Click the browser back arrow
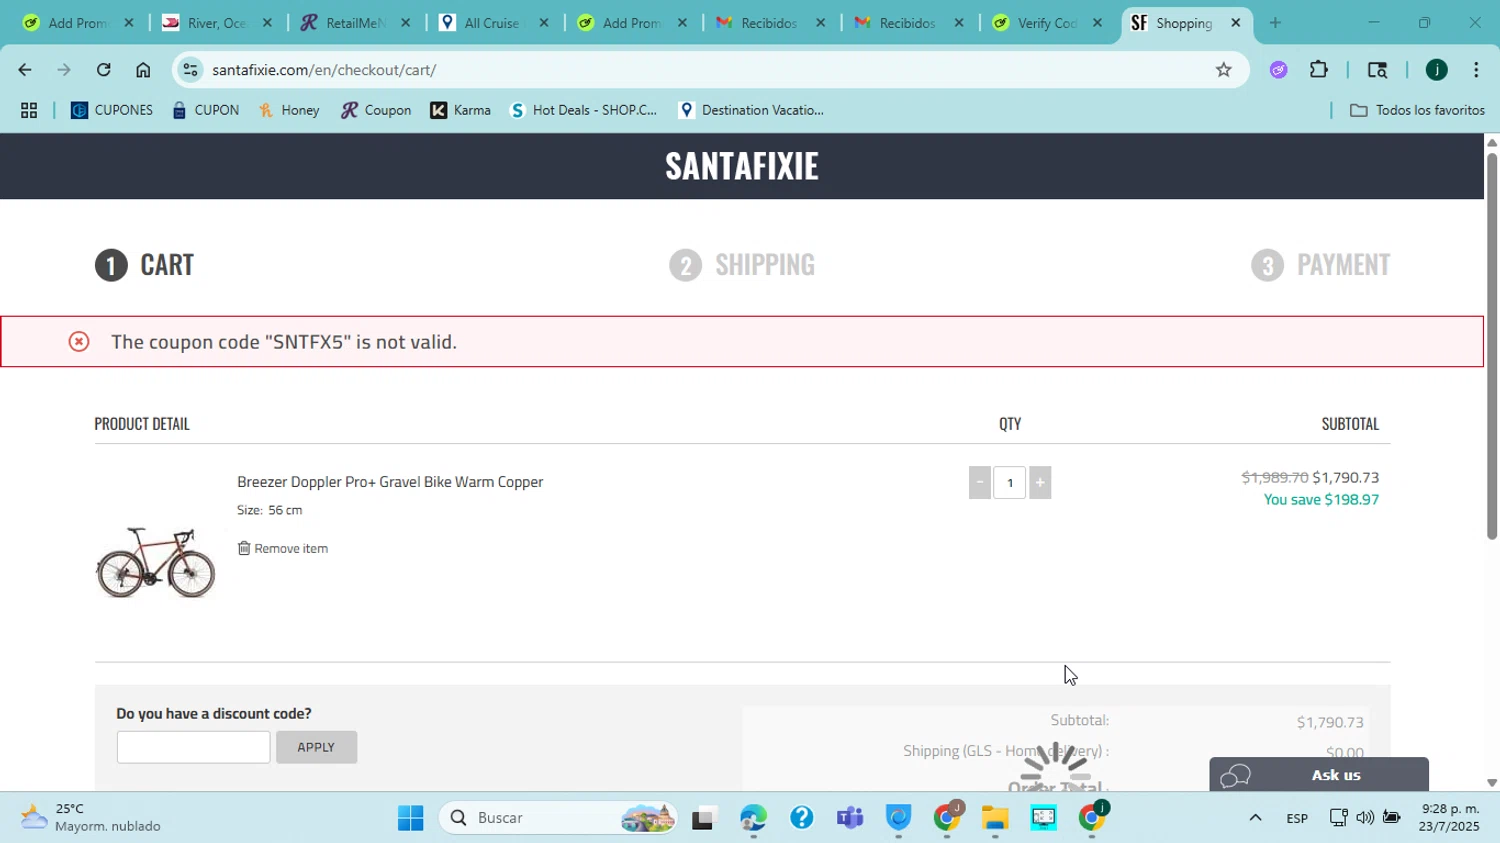This screenshot has width=1500, height=843. click(x=24, y=70)
